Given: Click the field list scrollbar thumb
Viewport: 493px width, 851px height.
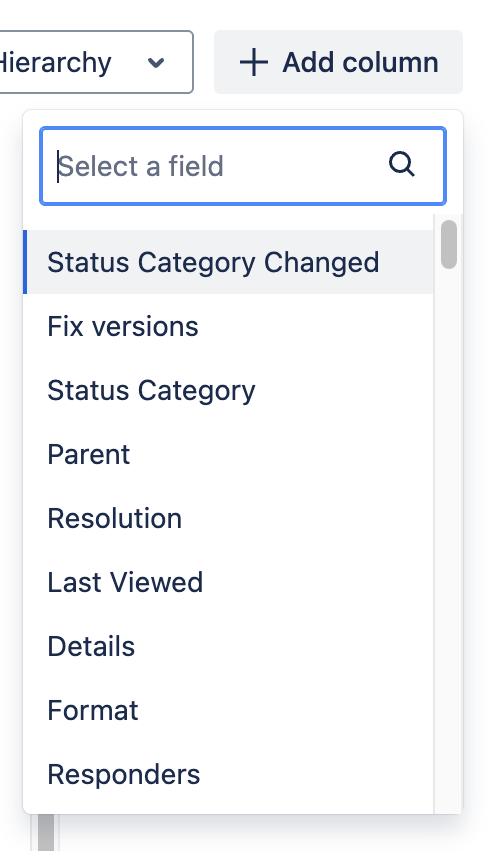Looking at the screenshot, I should pyautogui.click(x=449, y=244).
